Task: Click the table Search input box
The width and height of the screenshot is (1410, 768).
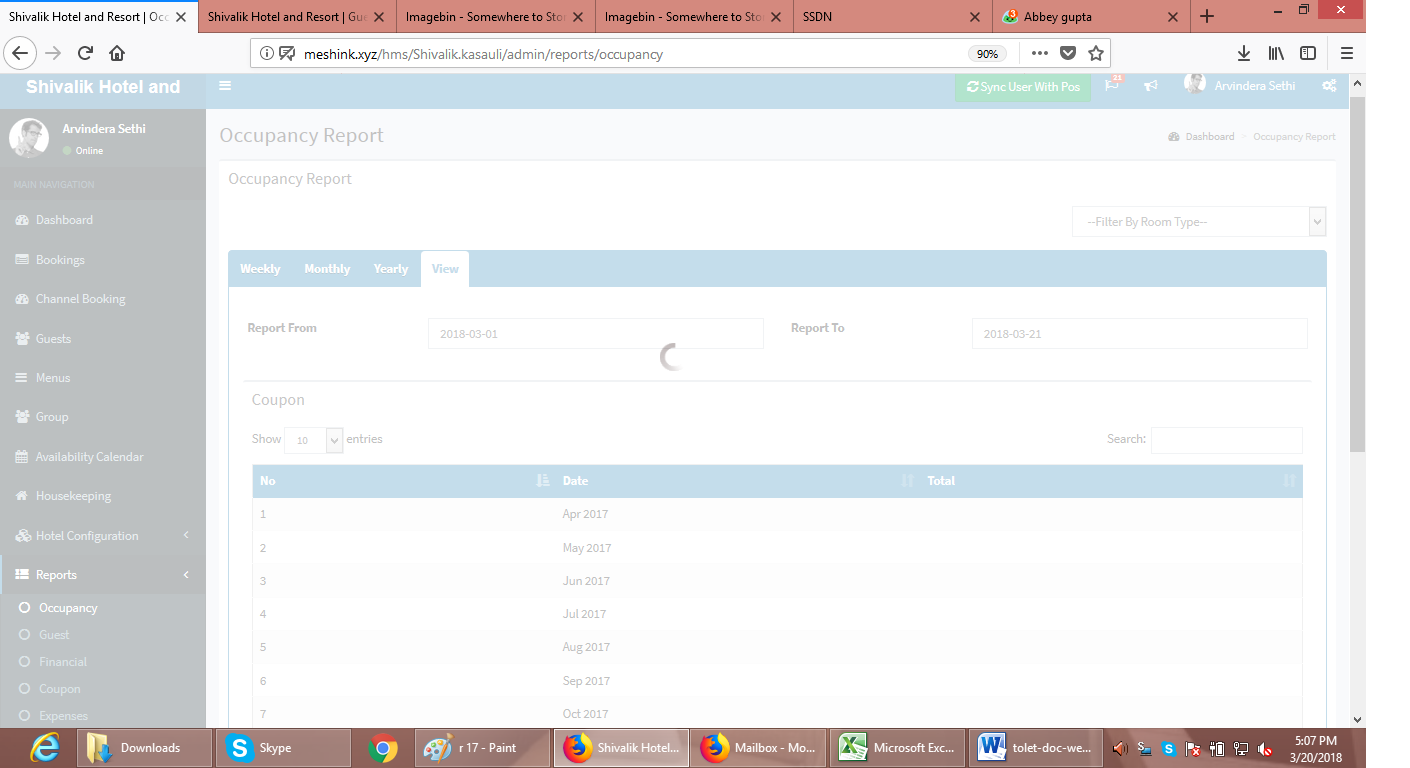Action: (x=1227, y=440)
